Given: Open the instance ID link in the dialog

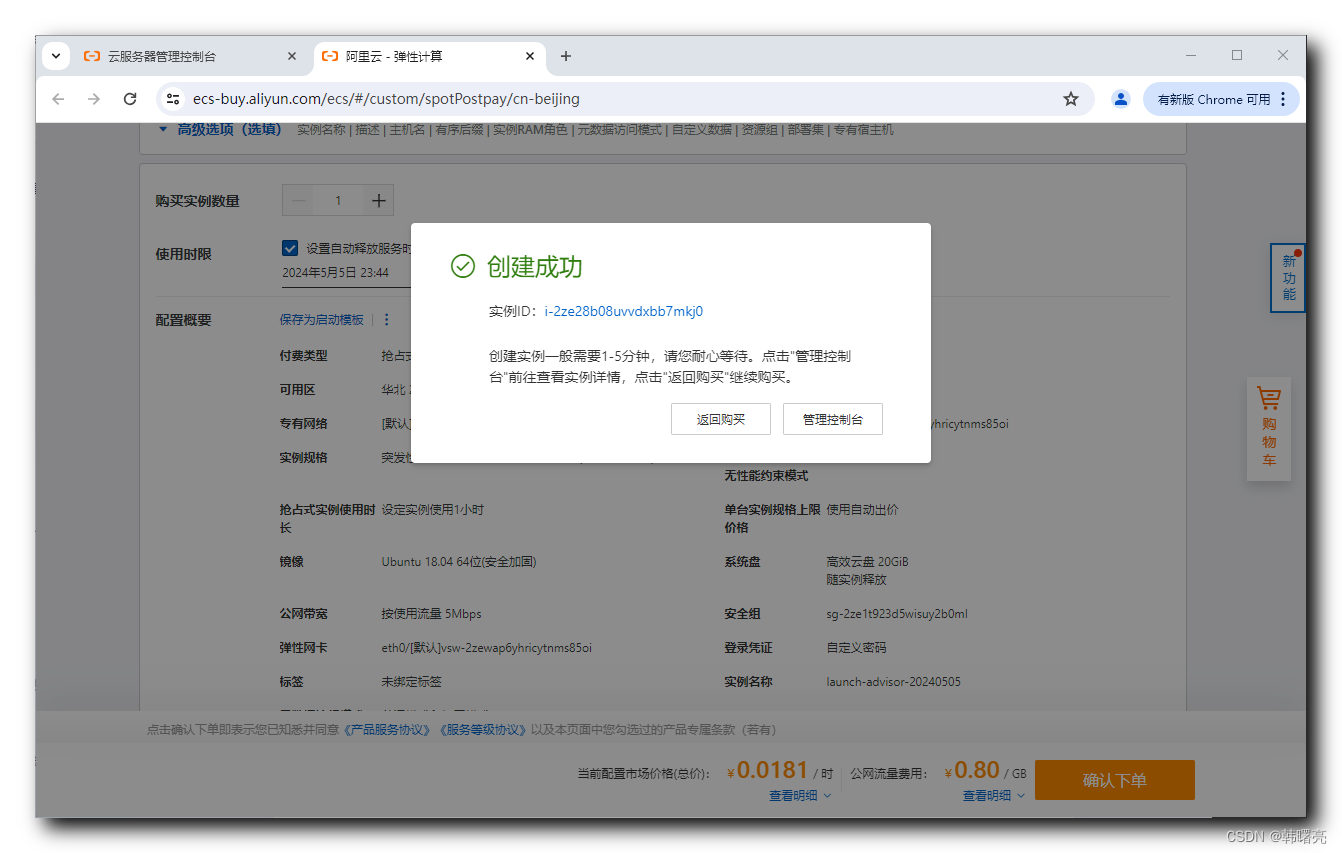Looking at the screenshot, I should [x=625, y=311].
